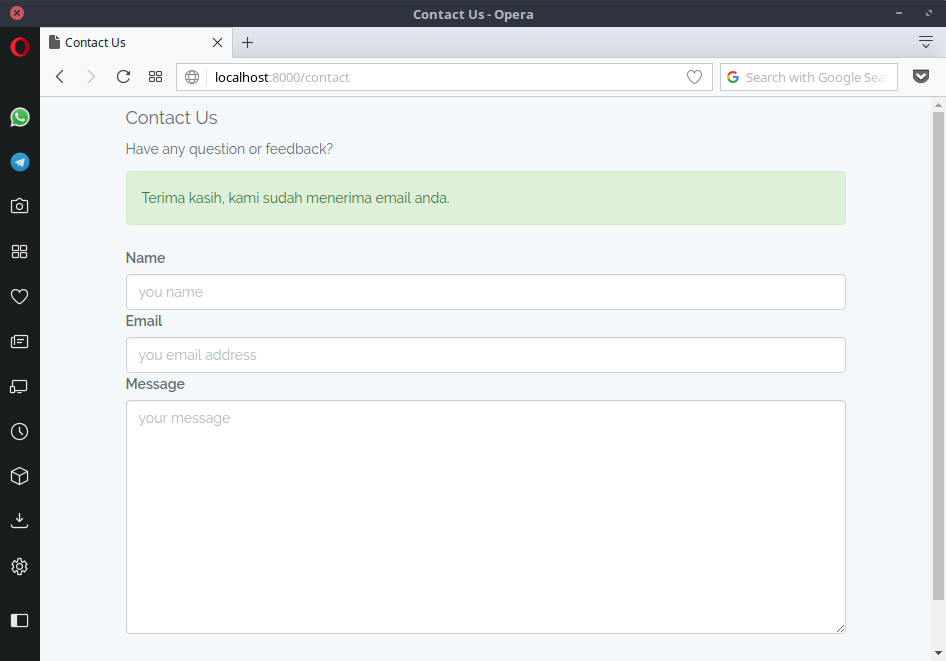Open Personal News in the sidebar
Viewport: 946px width, 661px height.
(19, 342)
